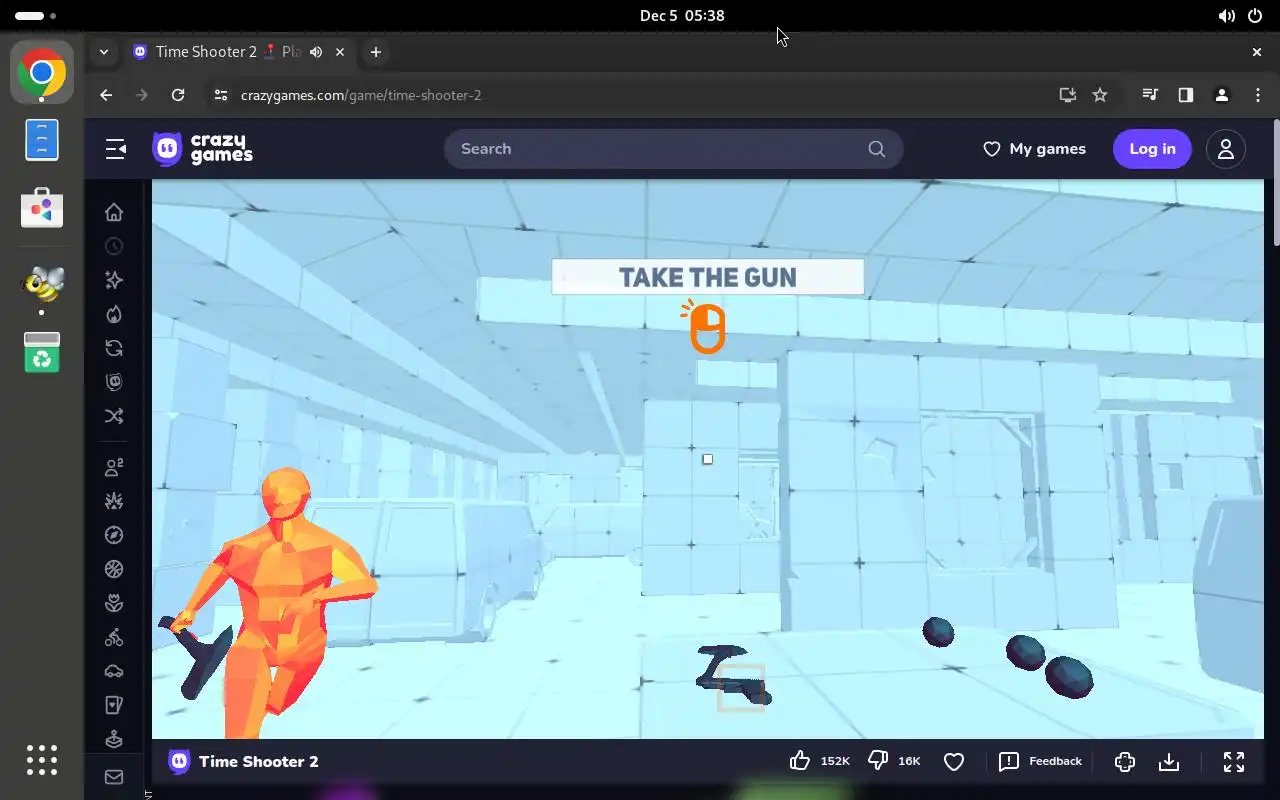Open Recently played clock icon in sidebar
Viewport: 1280px width, 800px height.
[114, 246]
